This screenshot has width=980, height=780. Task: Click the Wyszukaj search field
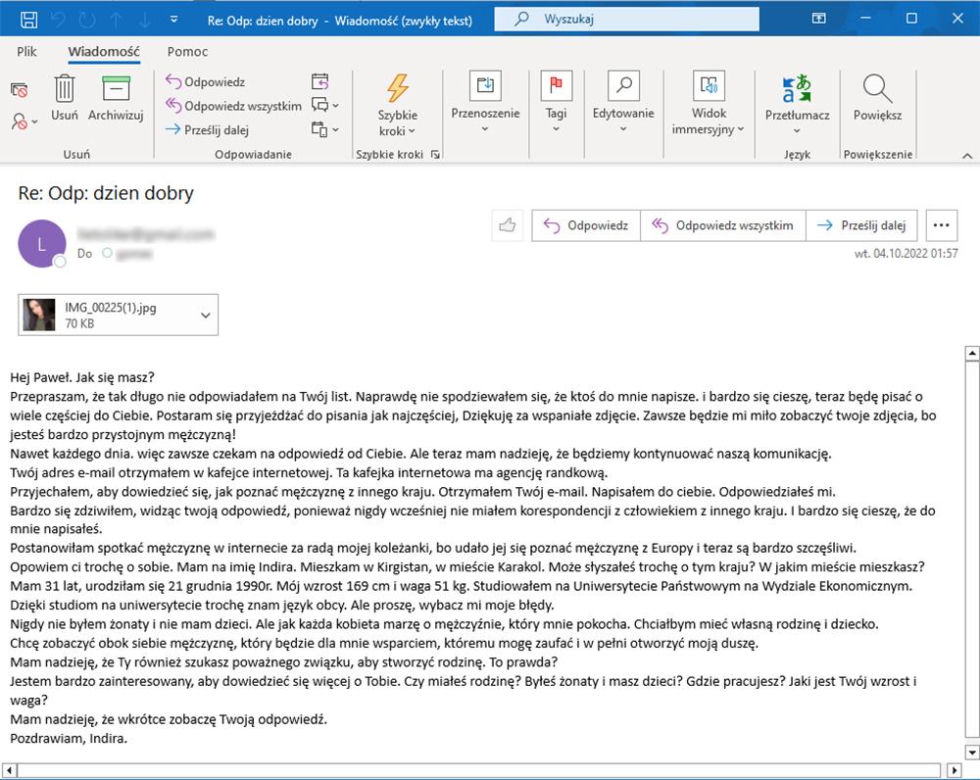626,19
